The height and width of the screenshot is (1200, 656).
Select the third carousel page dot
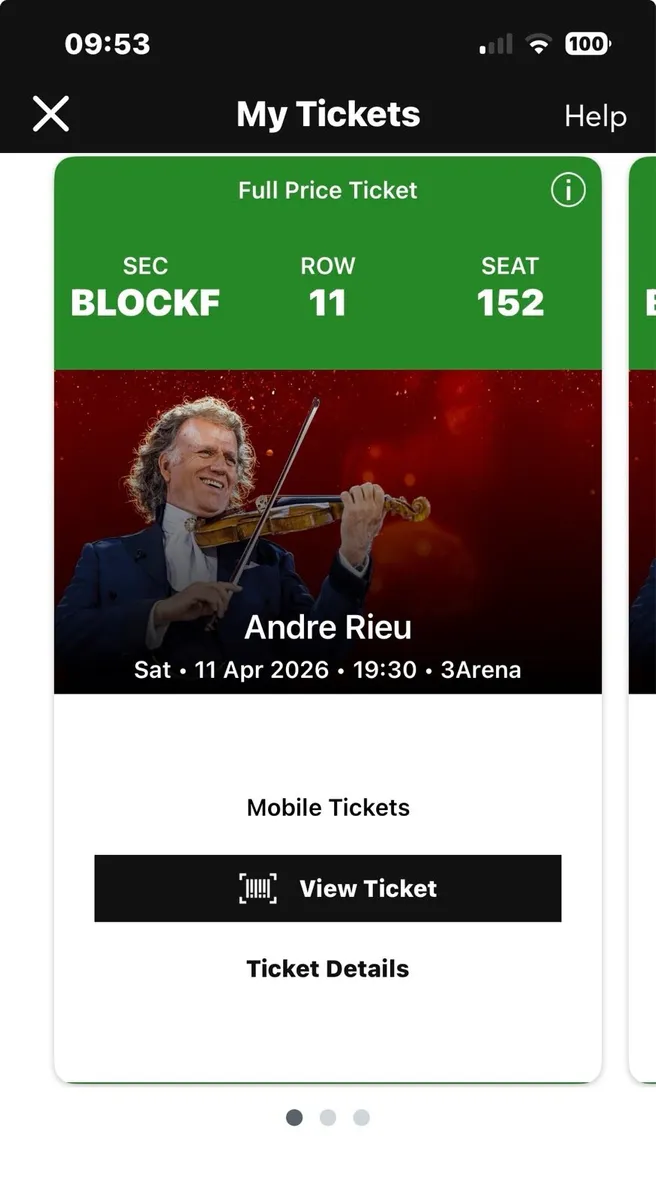pos(361,1118)
